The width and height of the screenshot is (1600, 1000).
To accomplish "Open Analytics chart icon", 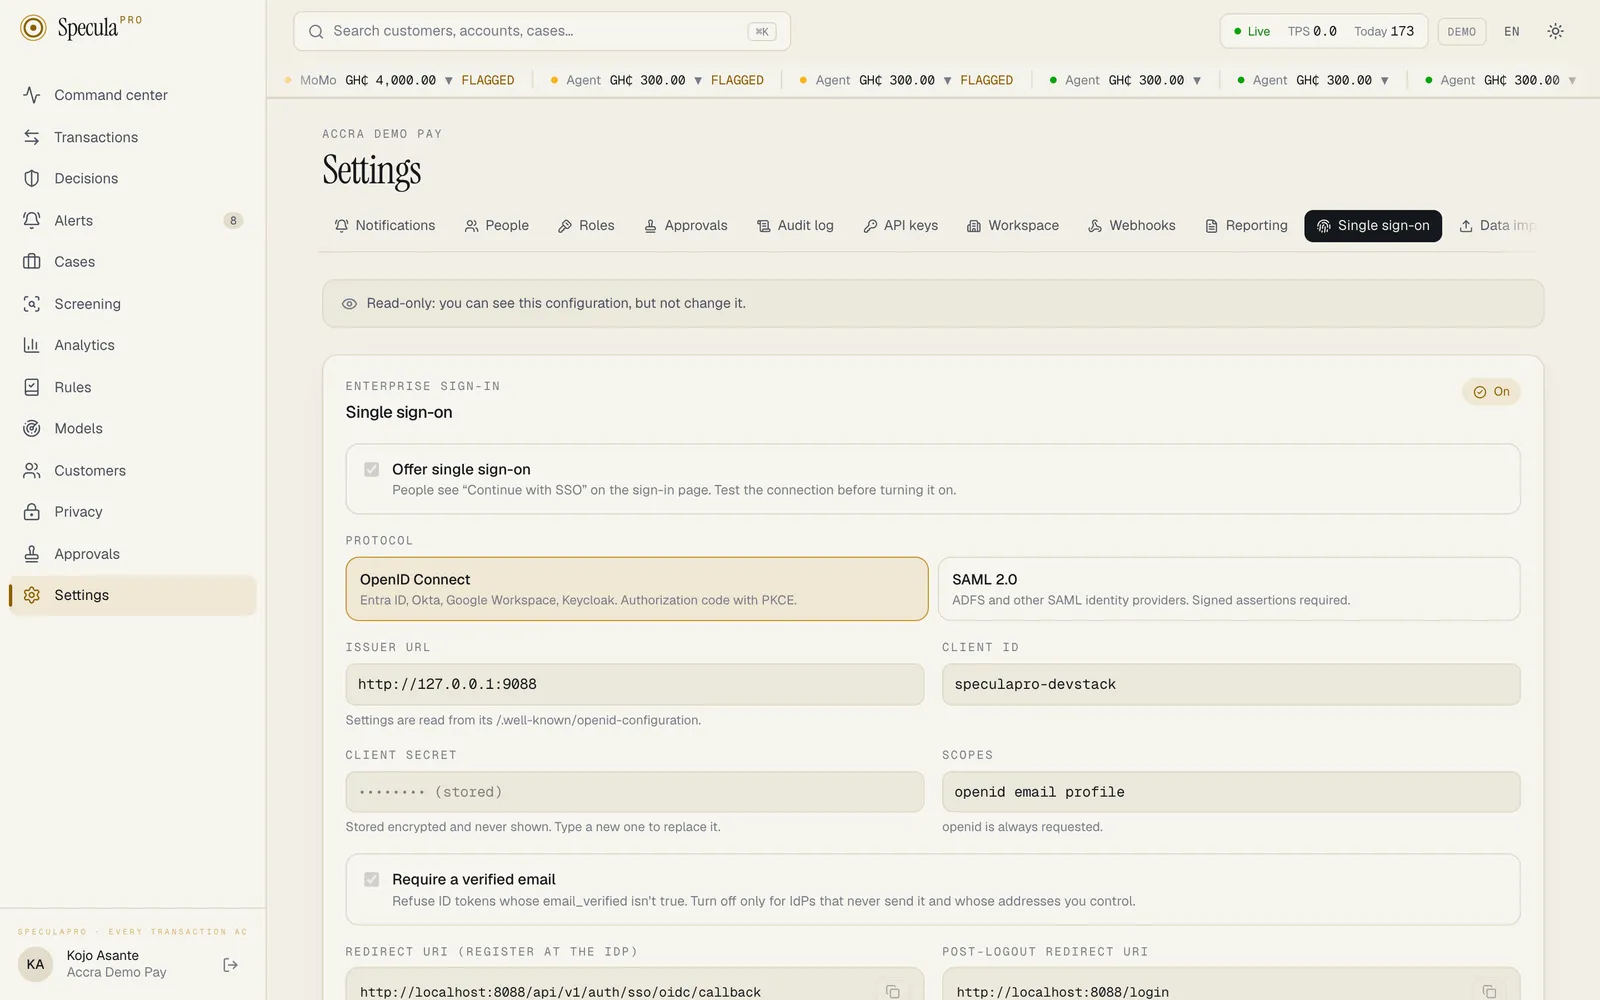I will pyautogui.click(x=32, y=345).
